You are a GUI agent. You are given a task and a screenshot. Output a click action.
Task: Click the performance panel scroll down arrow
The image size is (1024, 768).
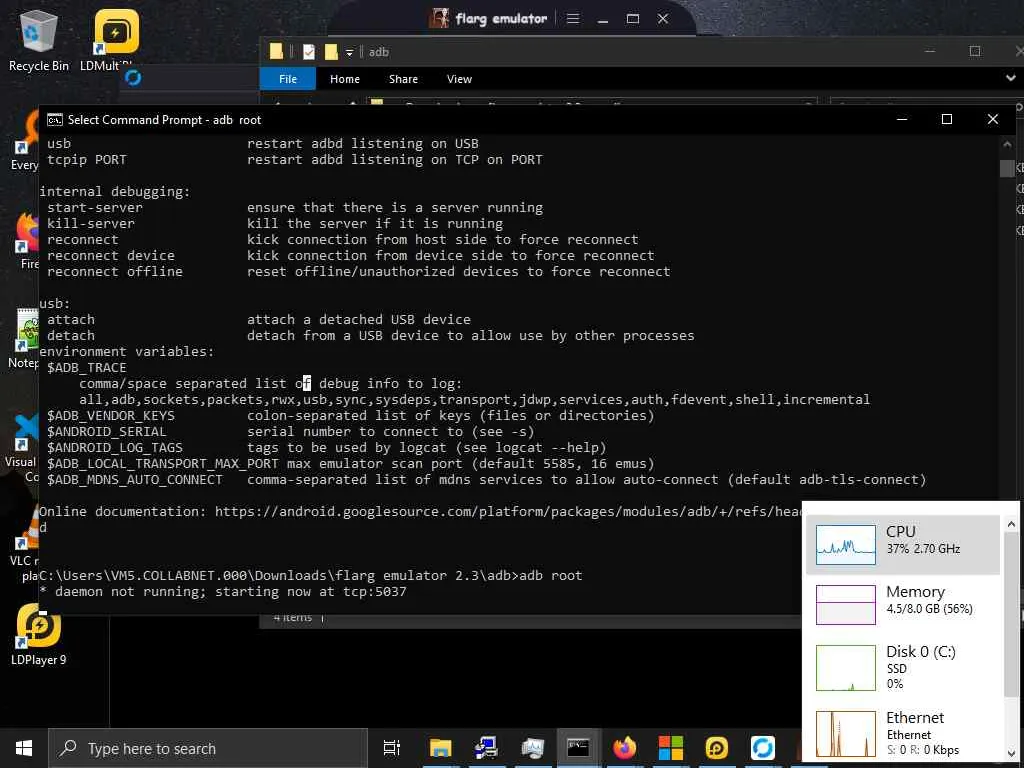tap(1012, 754)
